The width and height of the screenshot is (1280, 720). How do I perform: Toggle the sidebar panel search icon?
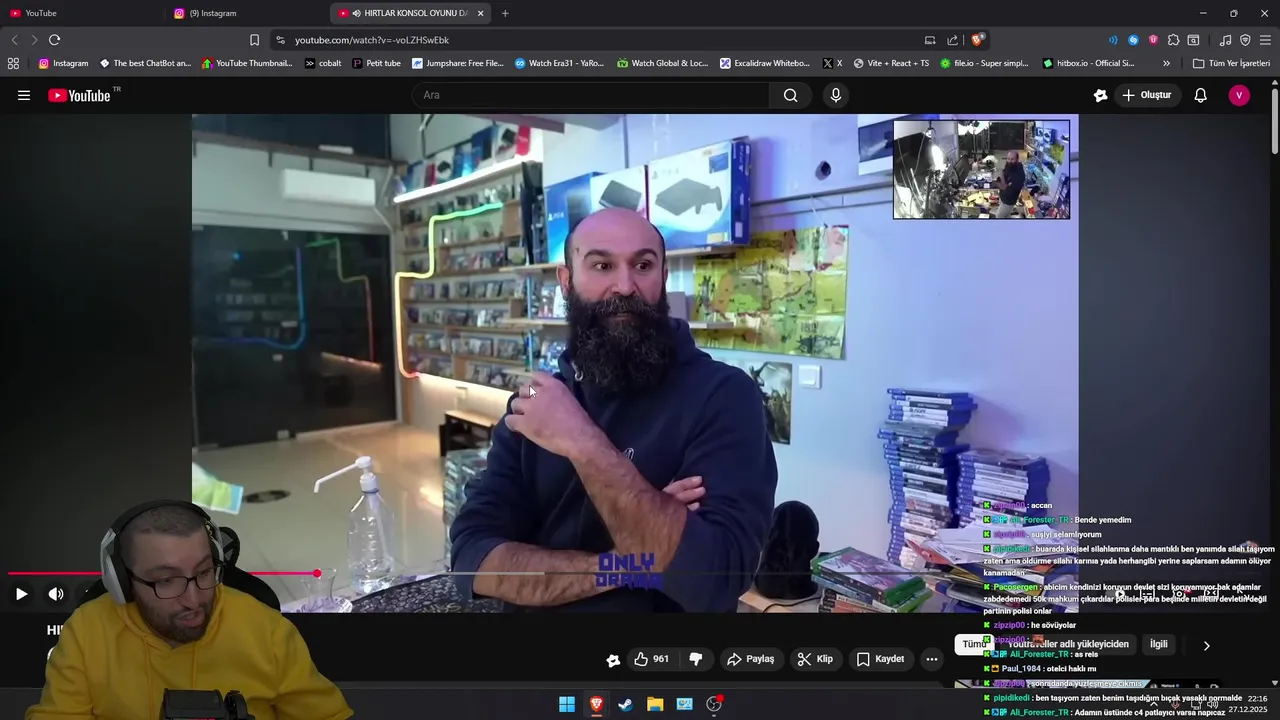[1193, 40]
